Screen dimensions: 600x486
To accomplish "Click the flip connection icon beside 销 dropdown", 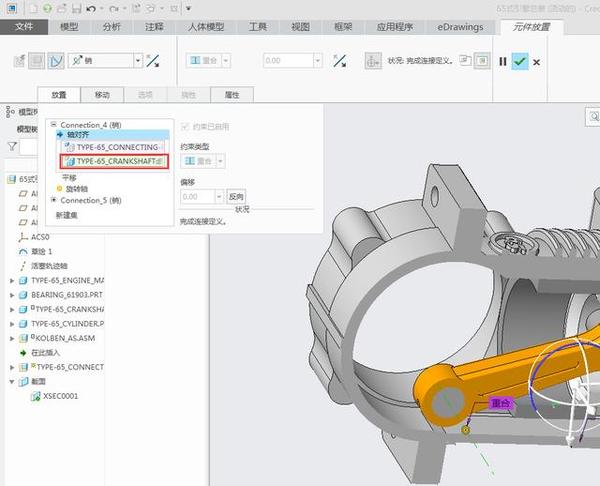I will [x=153, y=61].
